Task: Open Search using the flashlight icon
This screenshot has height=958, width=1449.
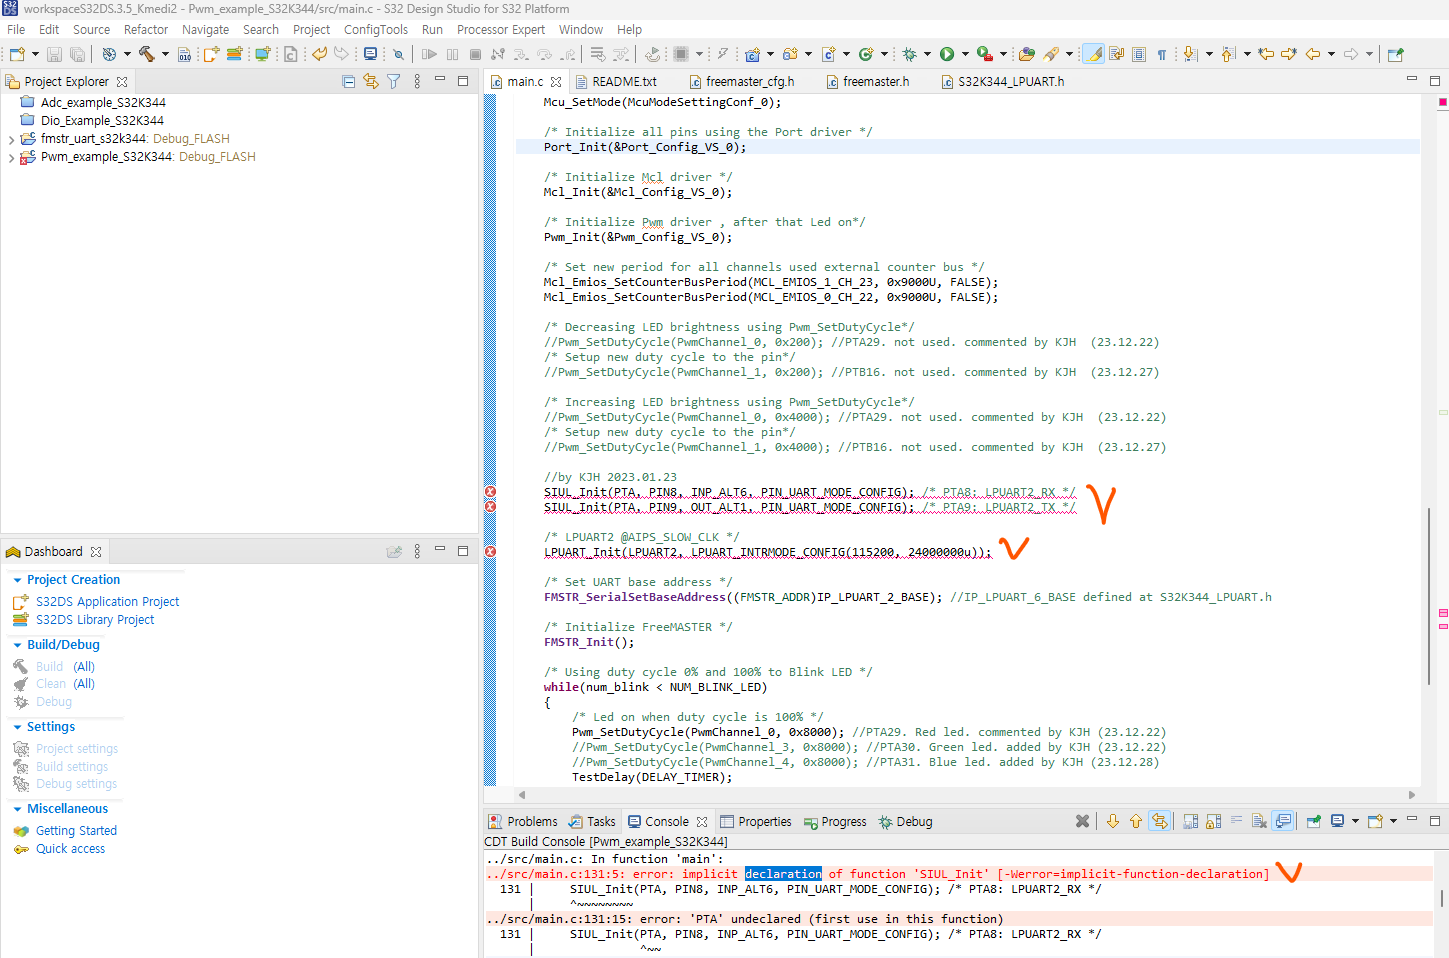Action: coord(1052,55)
